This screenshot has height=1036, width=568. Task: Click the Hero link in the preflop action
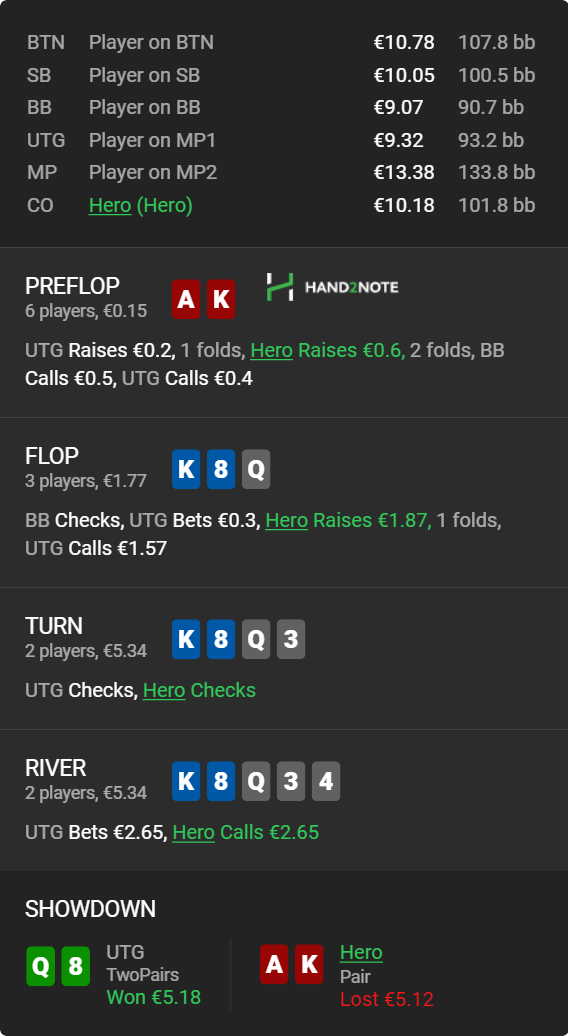pos(271,350)
